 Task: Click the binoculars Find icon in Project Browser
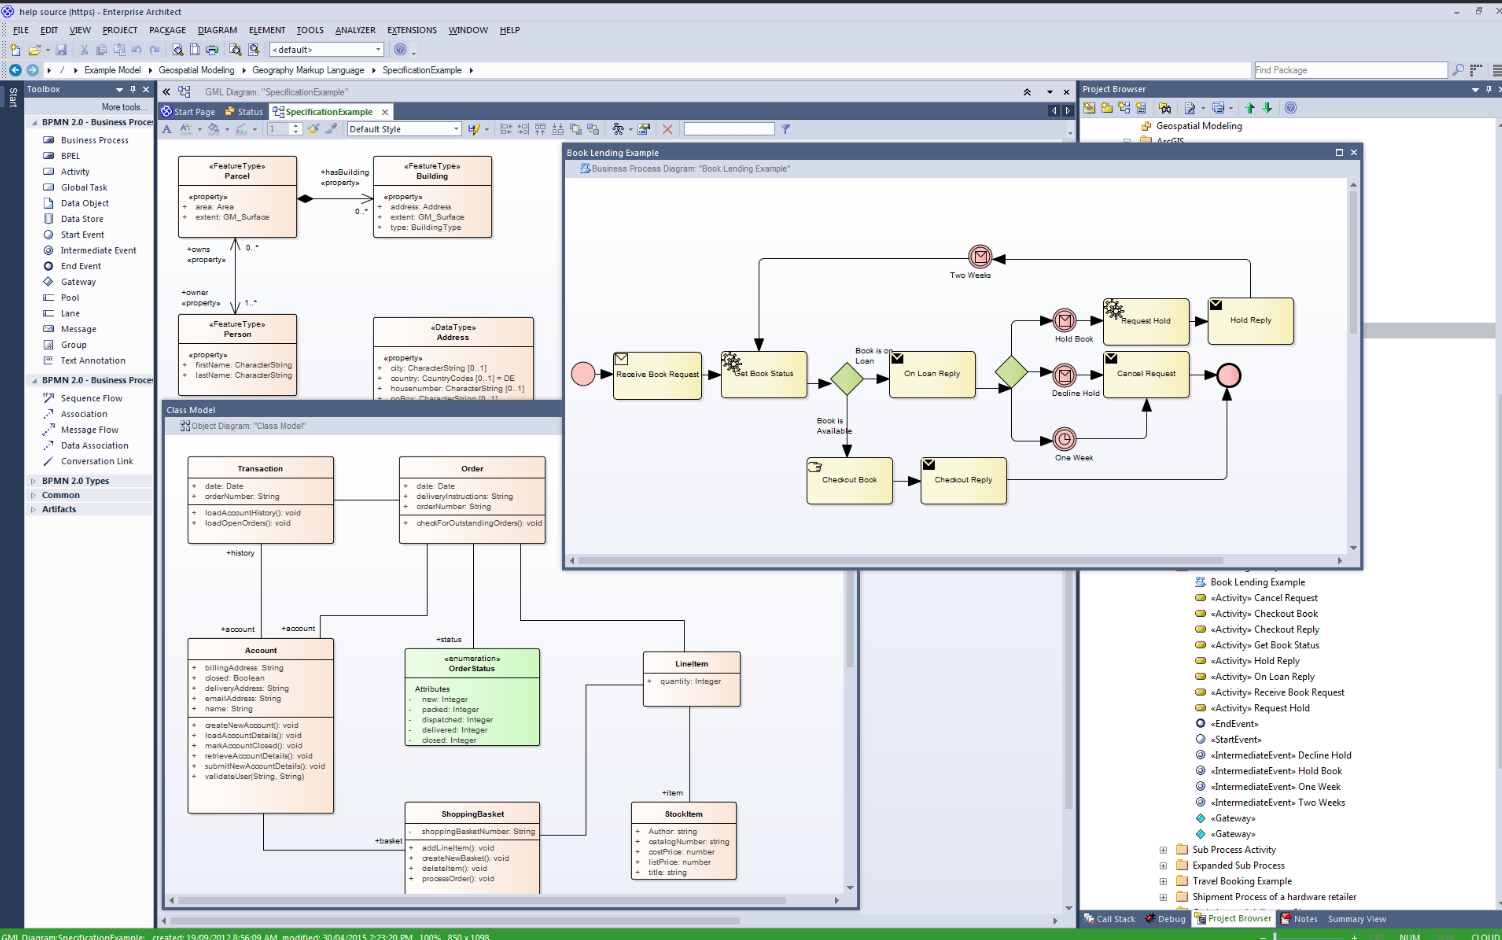point(1165,108)
